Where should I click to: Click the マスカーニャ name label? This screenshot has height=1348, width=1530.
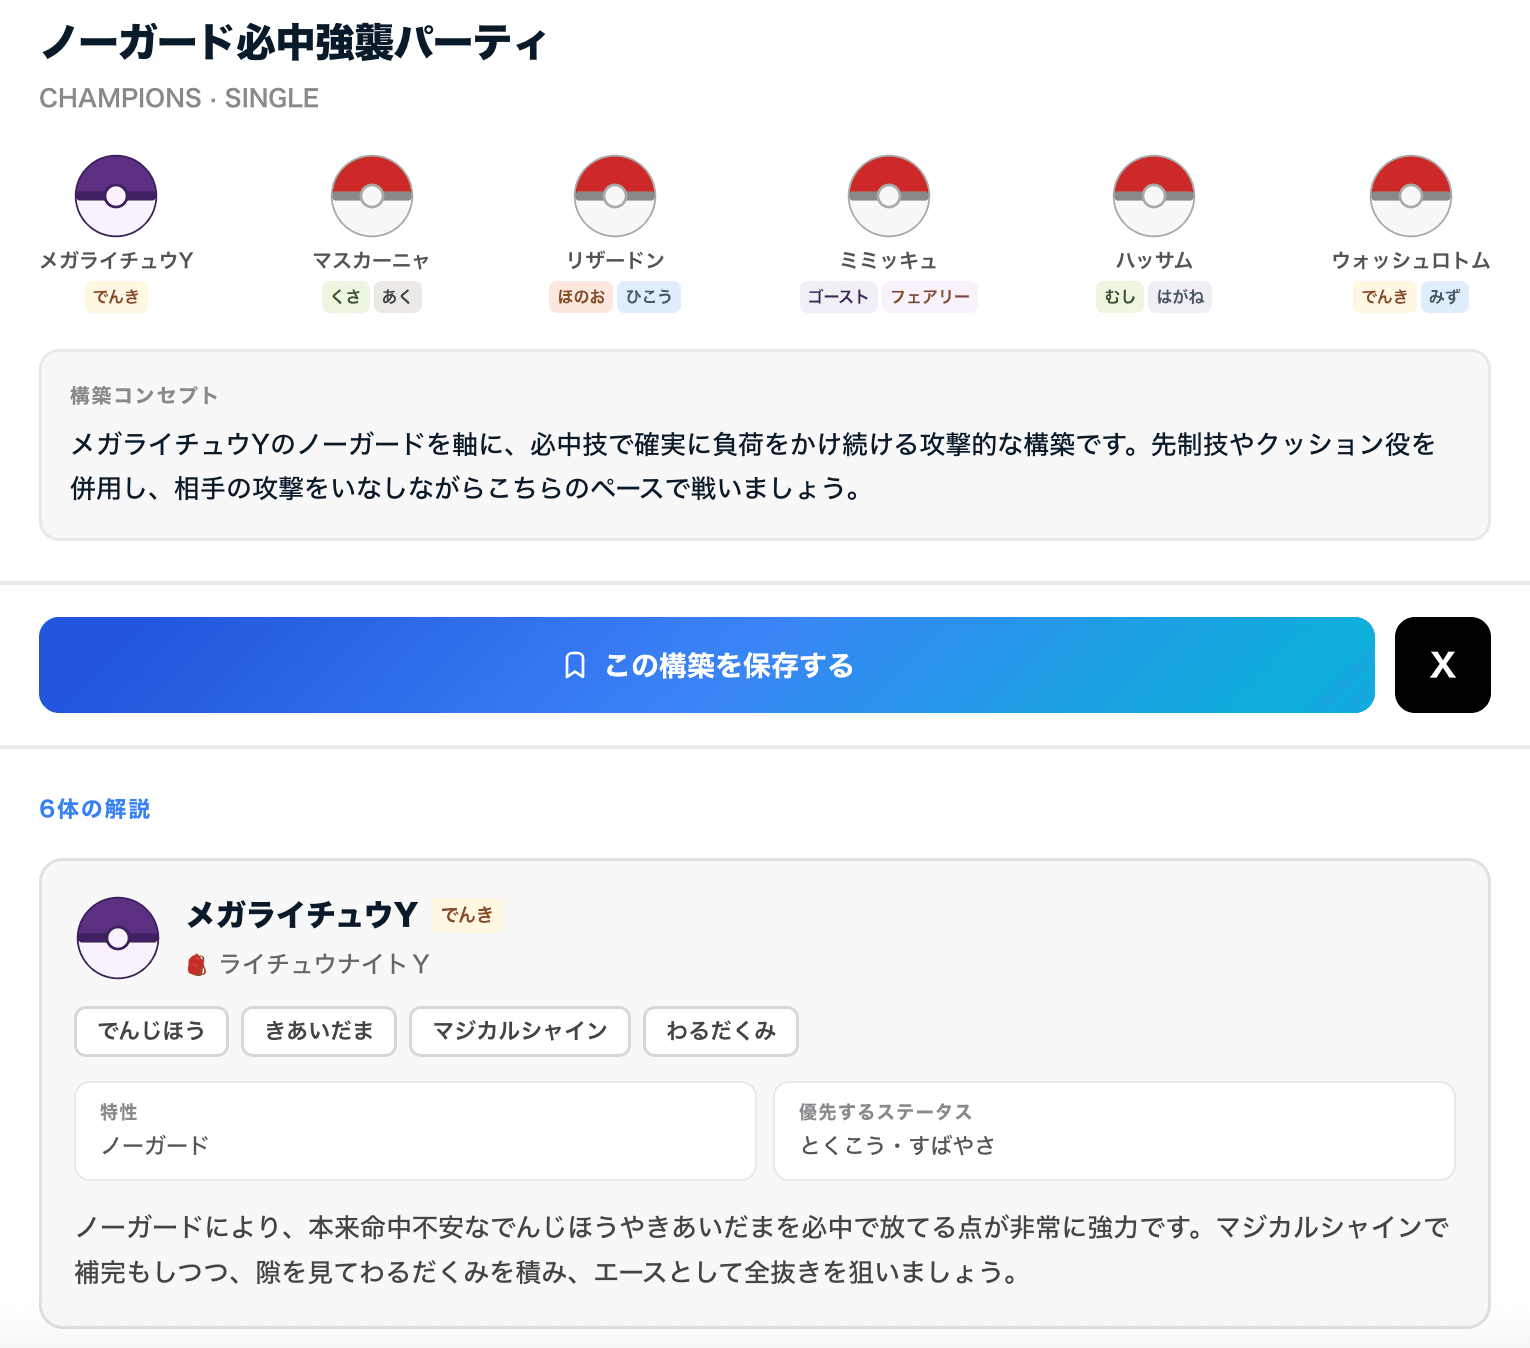coord(372,260)
